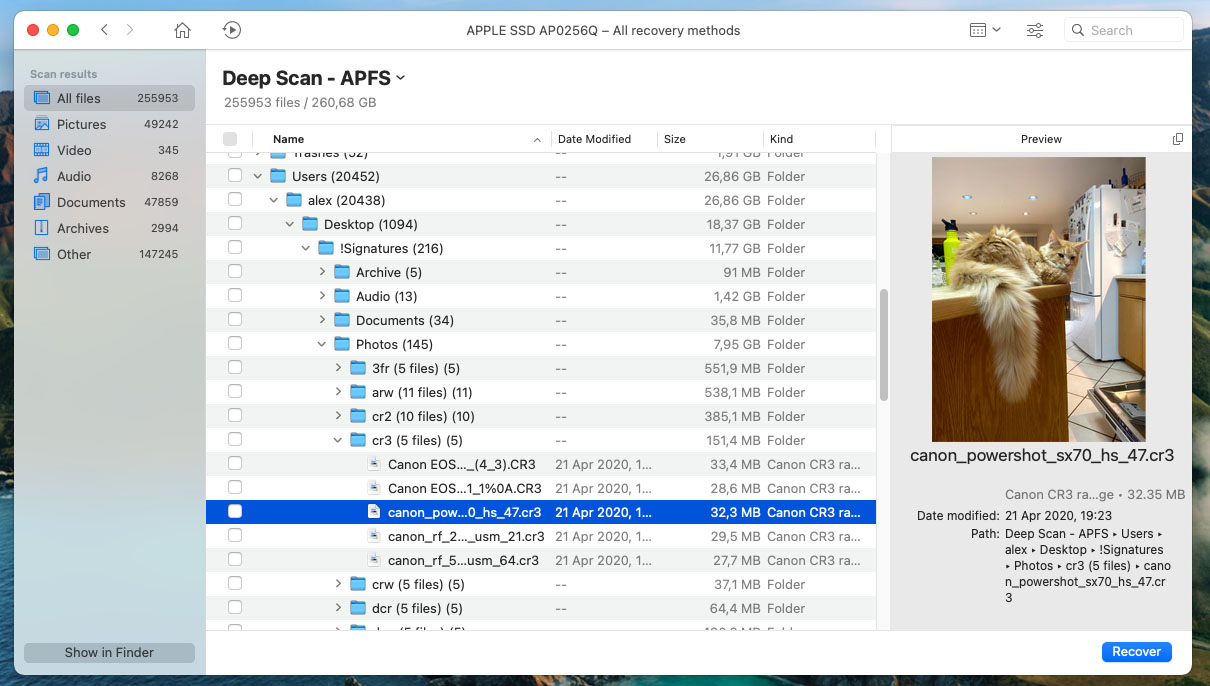Navigate back with the left chevron
Screen dimensions: 1210x686
104,30
